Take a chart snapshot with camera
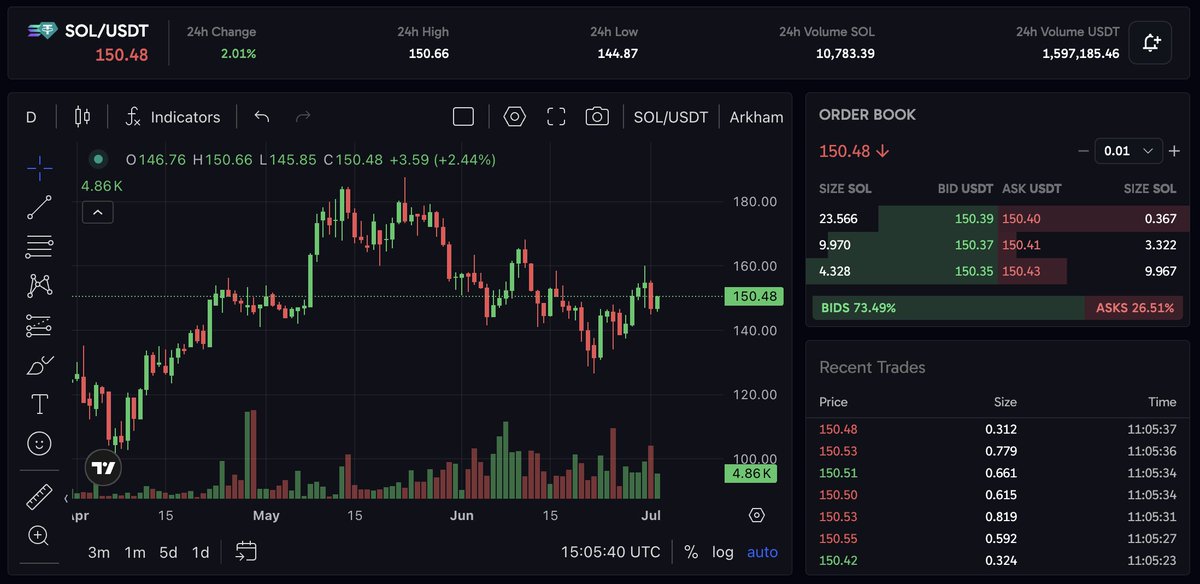 [x=597, y=117]
